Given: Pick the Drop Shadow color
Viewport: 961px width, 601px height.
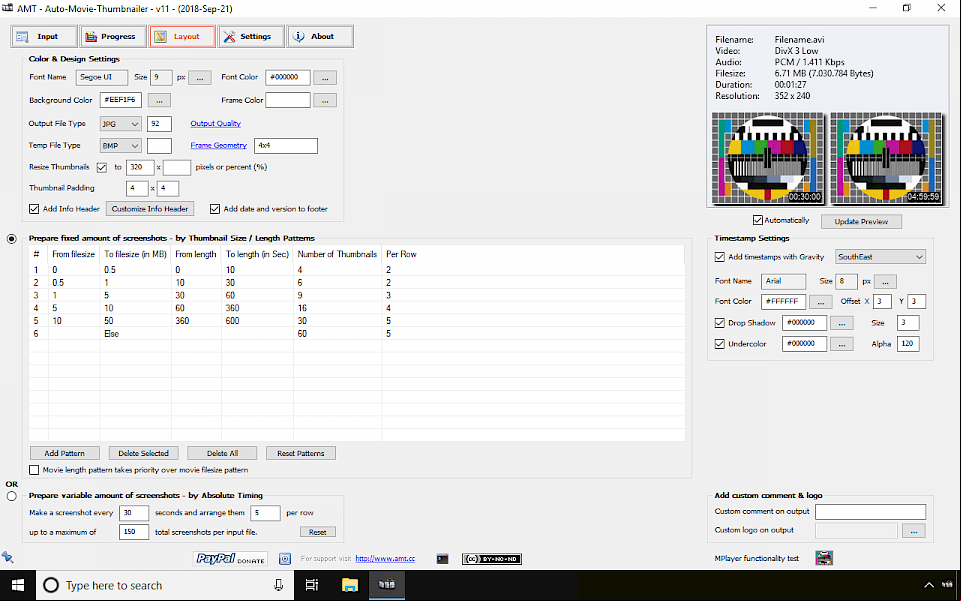Looking at the screenshot, I should point(842,323).
